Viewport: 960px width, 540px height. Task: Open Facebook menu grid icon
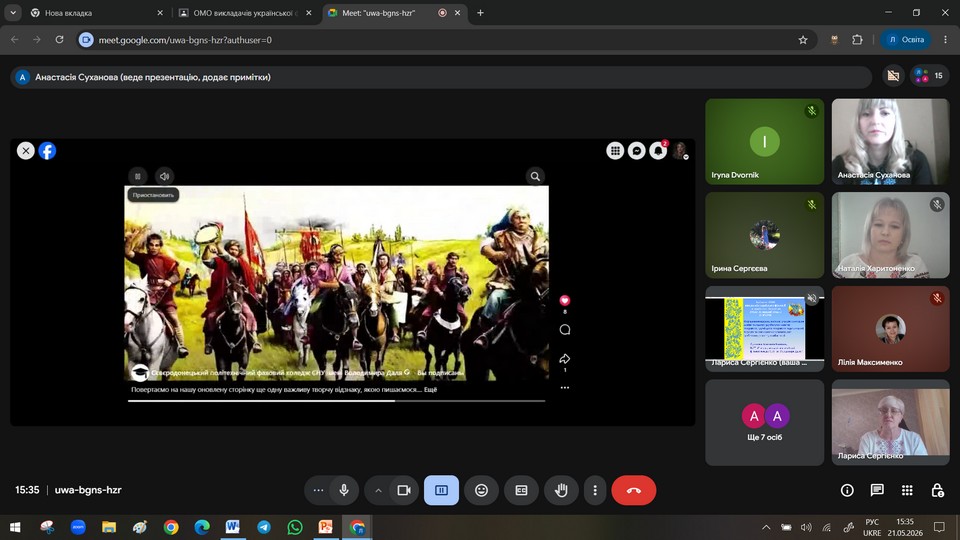615,151
